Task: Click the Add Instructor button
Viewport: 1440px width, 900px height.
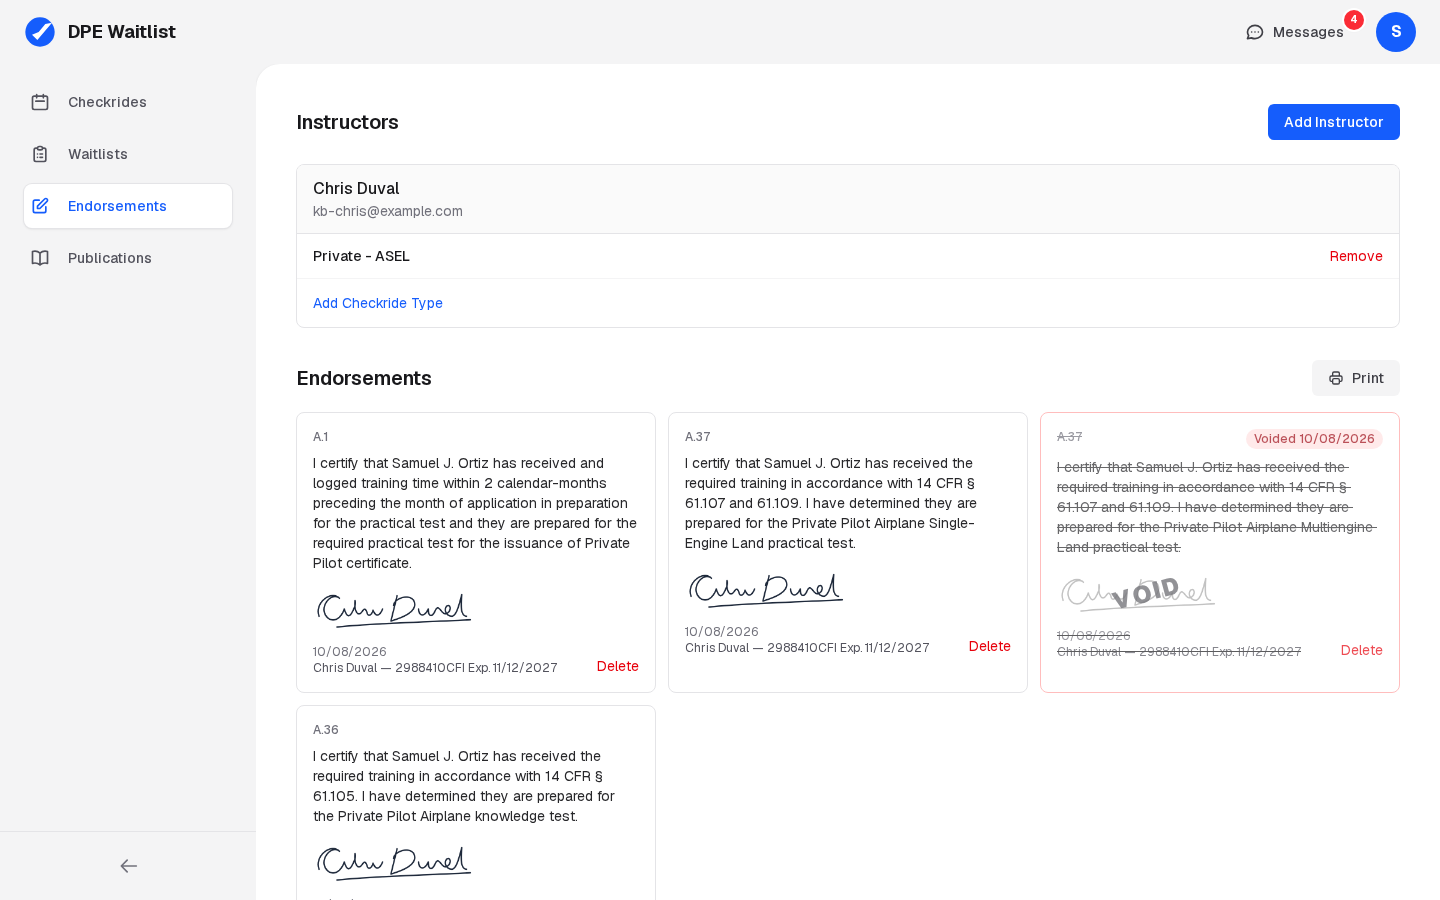Action: click(1334, 122)
